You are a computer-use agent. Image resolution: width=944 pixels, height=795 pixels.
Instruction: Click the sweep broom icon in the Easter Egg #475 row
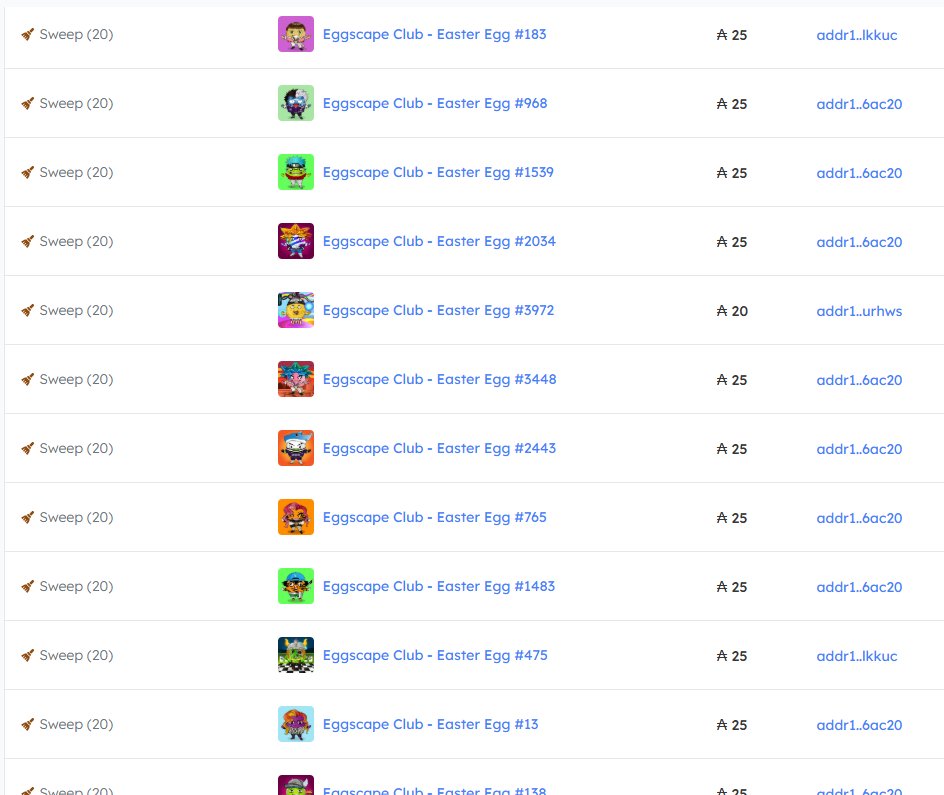[28, 655]
